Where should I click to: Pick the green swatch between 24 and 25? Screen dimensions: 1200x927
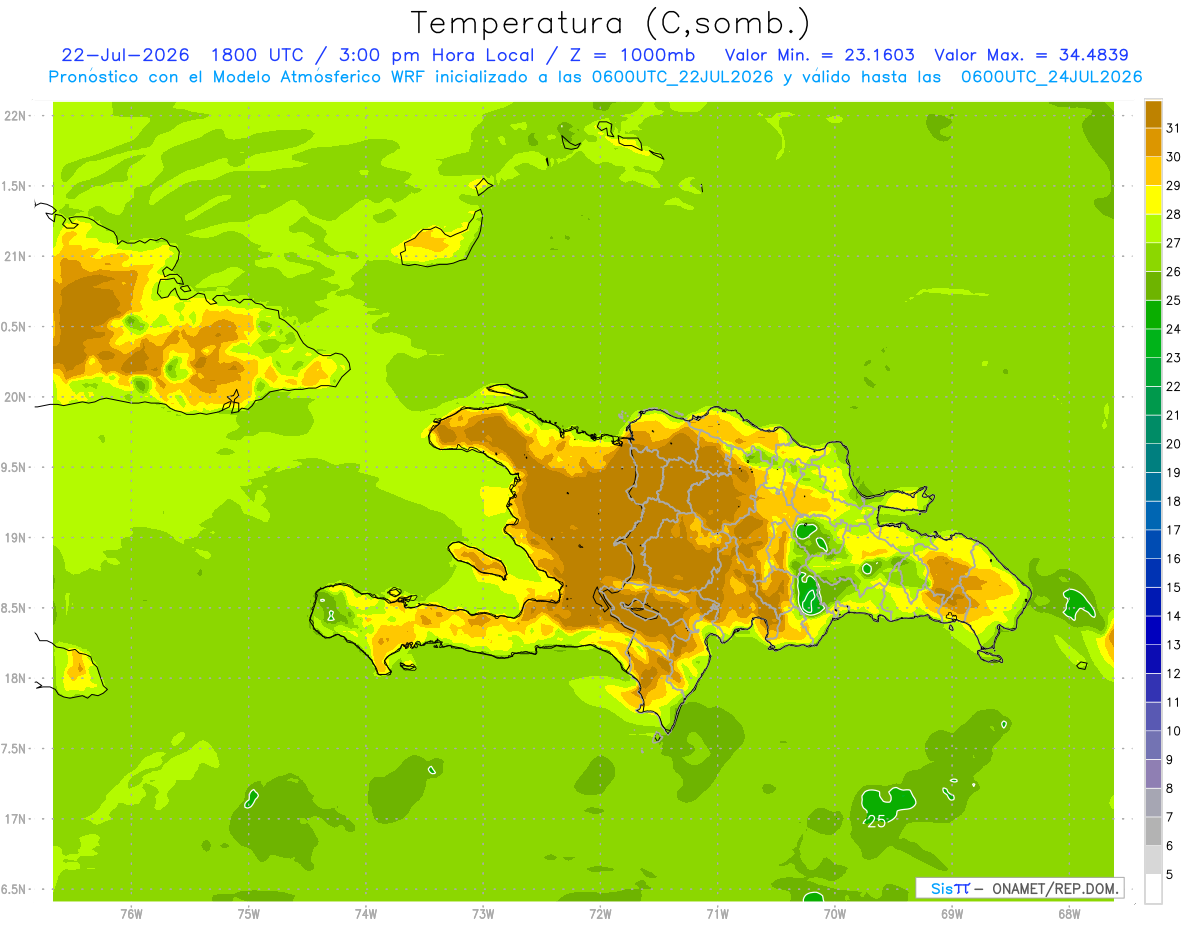[1153, 315]
